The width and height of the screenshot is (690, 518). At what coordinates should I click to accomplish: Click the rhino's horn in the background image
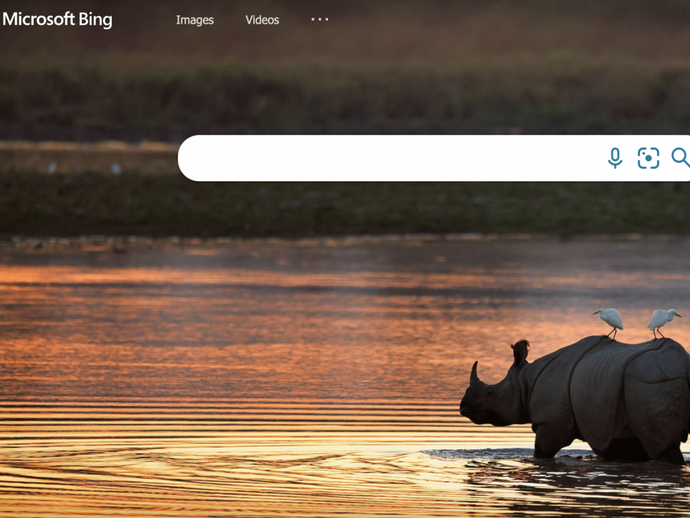tap(474, 373)
